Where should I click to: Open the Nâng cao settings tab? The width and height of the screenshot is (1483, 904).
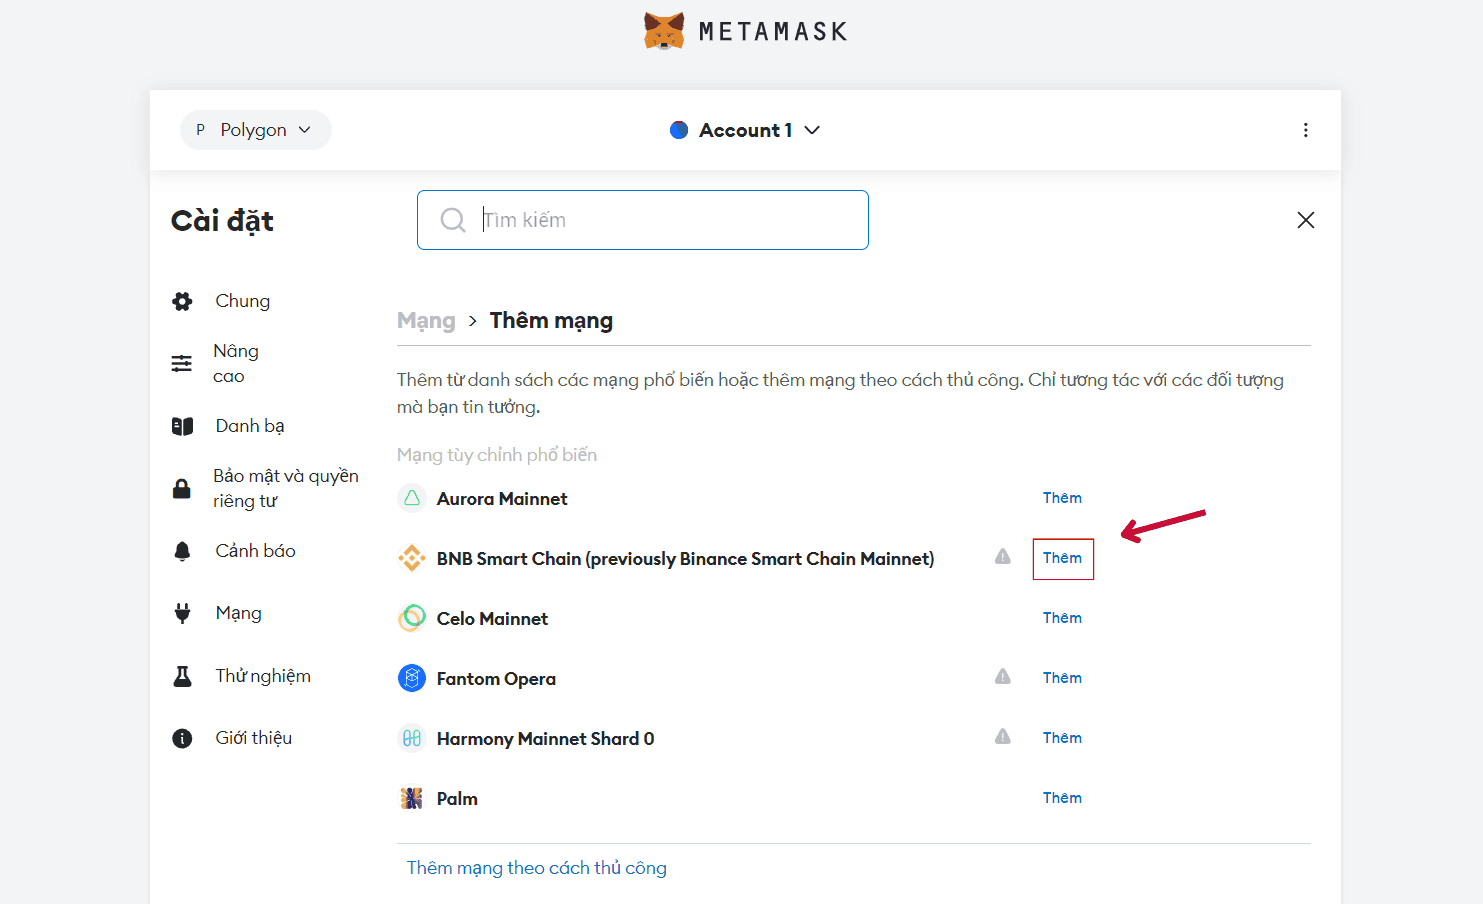235,363
